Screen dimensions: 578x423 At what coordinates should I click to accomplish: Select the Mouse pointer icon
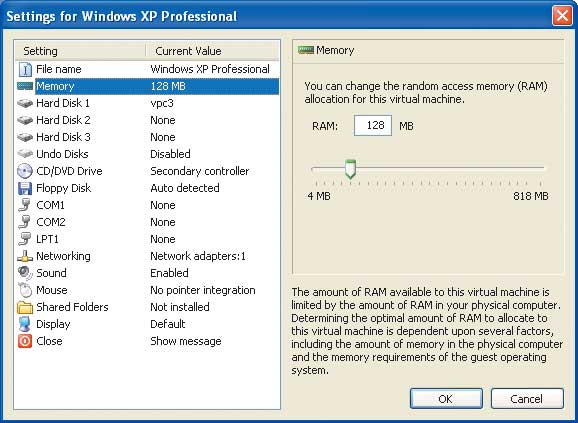pyautogui.click(x=25, y=290)
